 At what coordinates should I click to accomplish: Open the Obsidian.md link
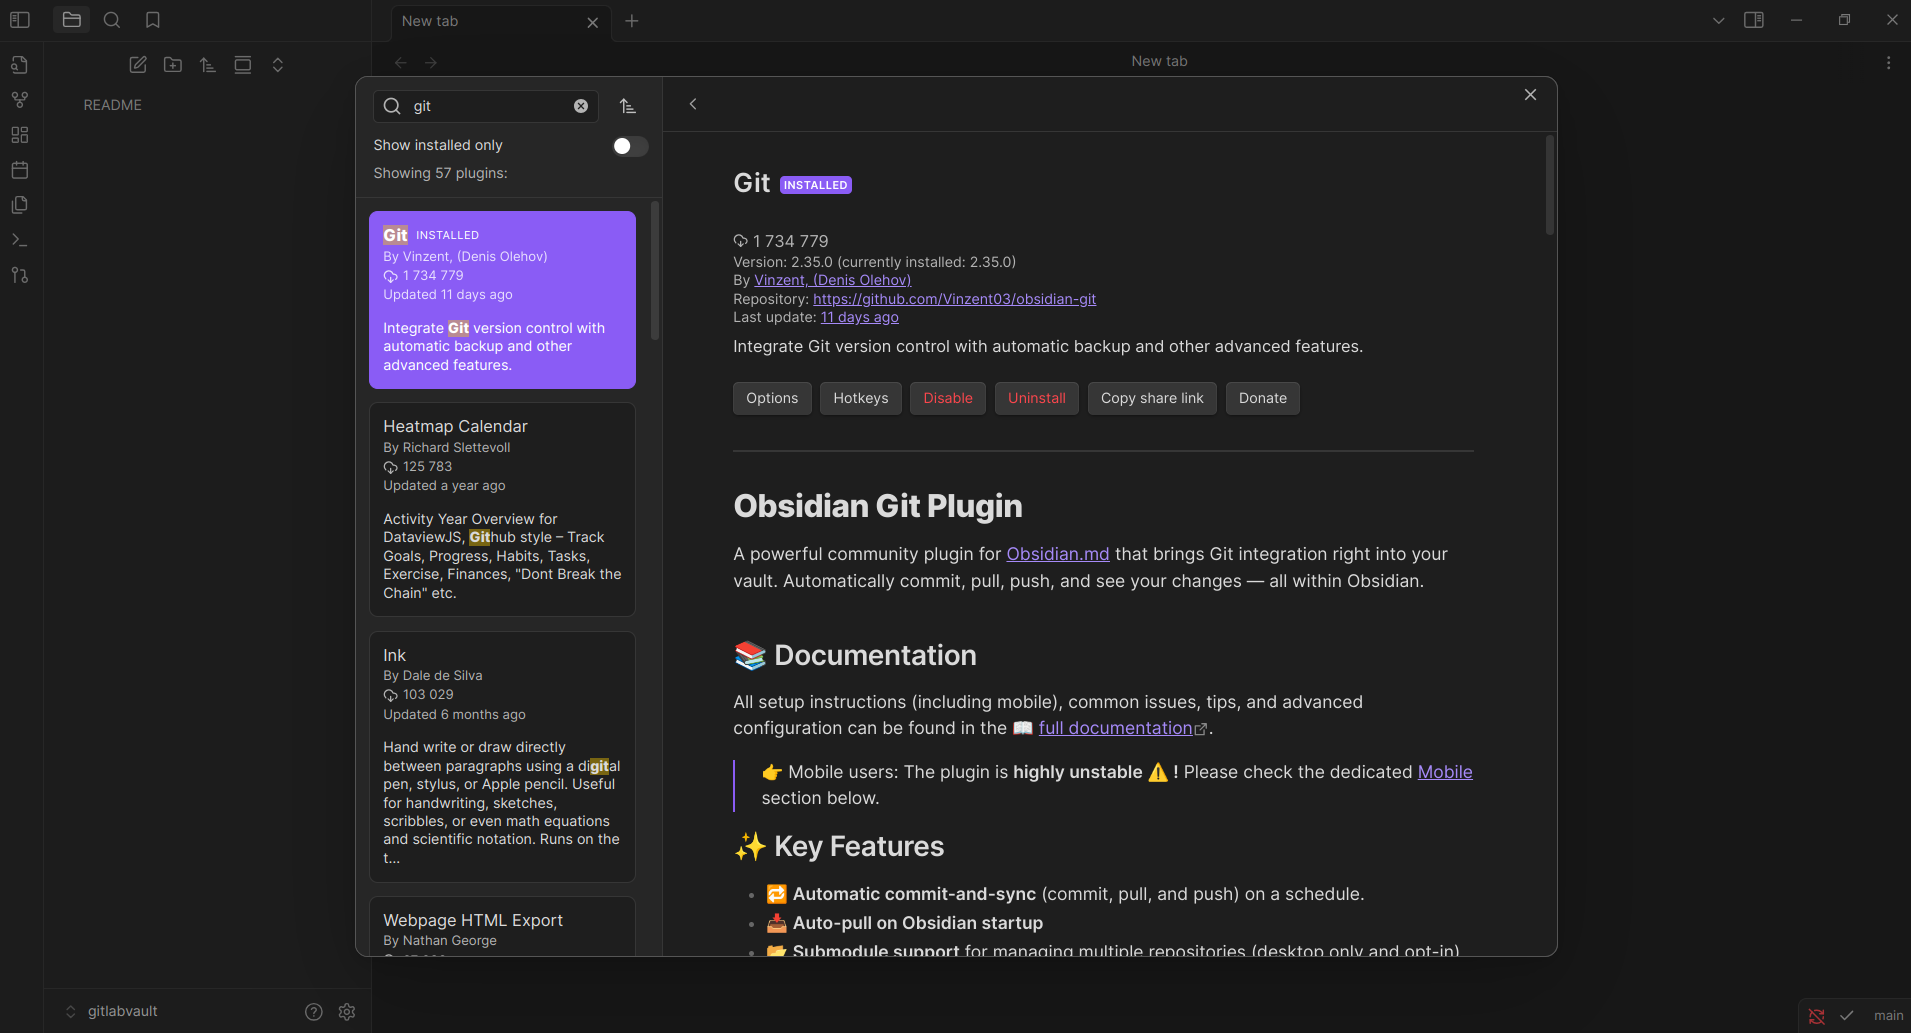point(1058,554)
